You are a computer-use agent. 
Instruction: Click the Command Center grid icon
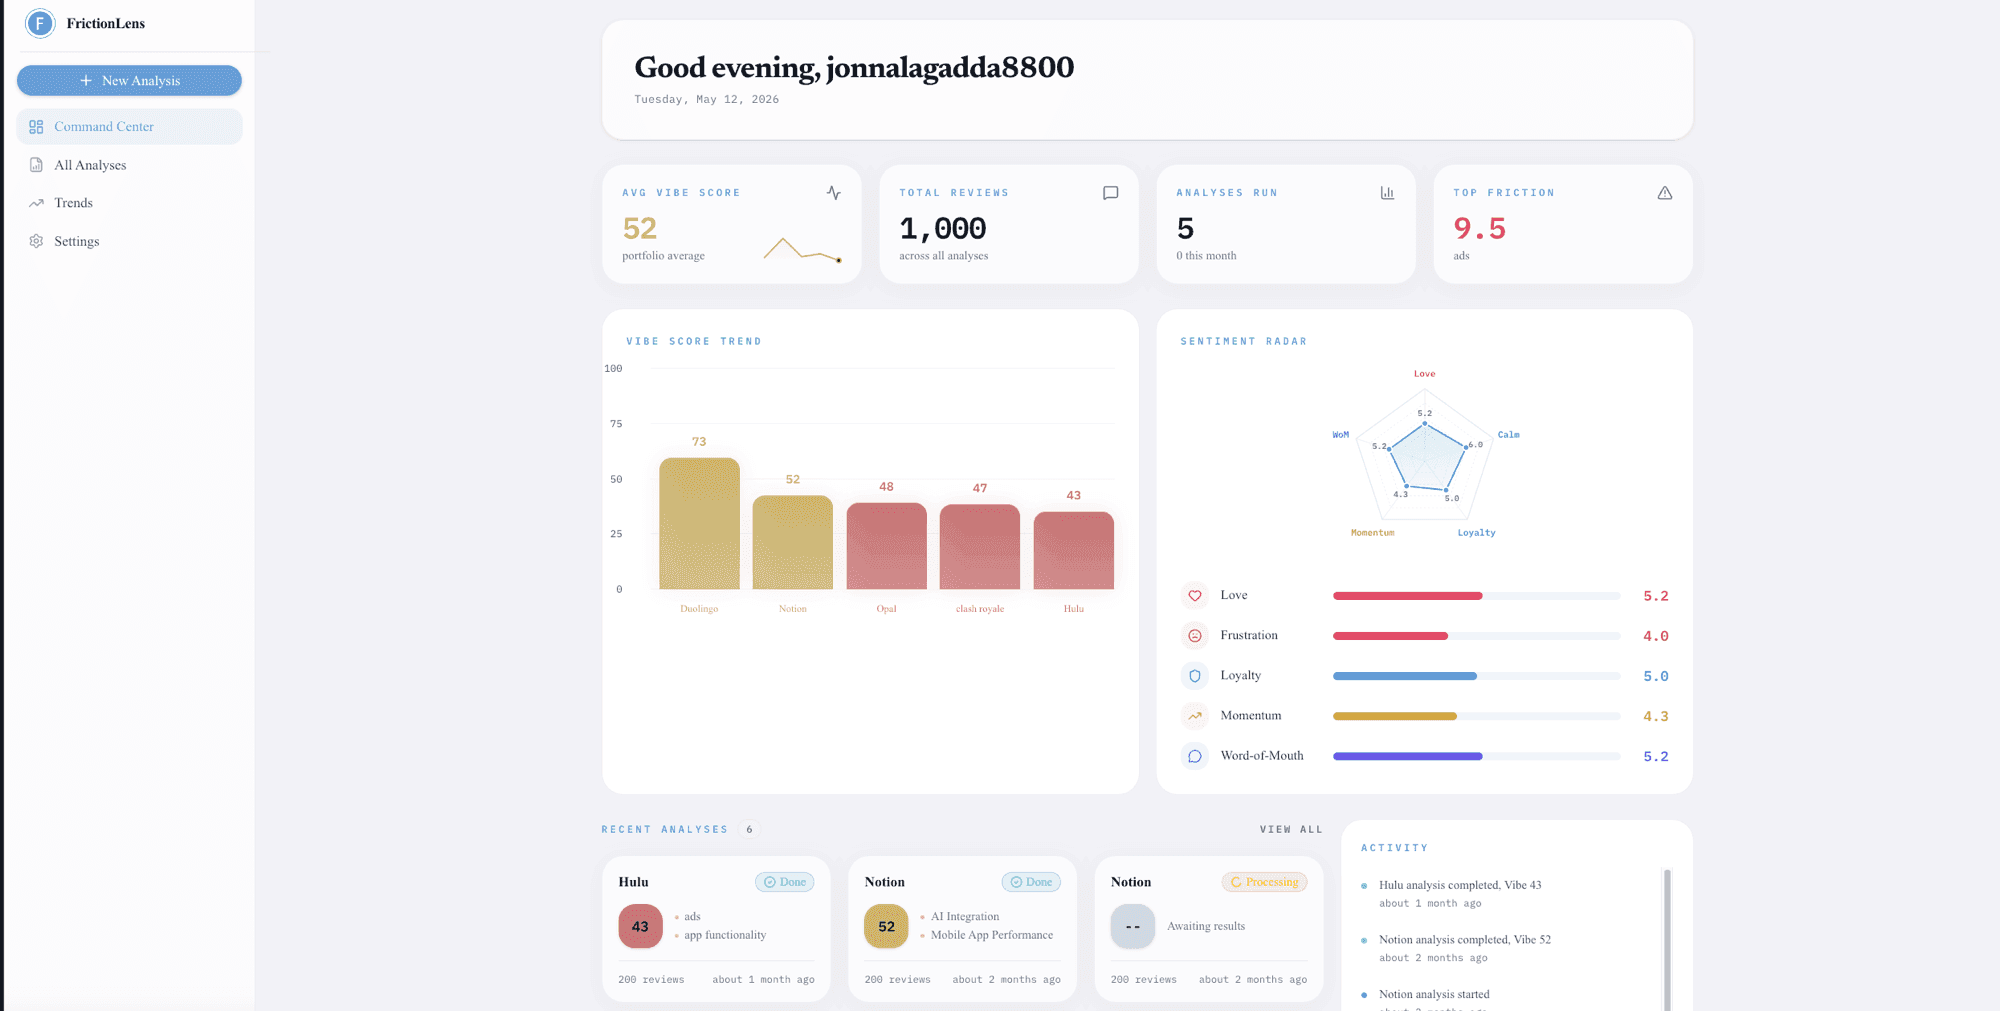pos(36,127)
